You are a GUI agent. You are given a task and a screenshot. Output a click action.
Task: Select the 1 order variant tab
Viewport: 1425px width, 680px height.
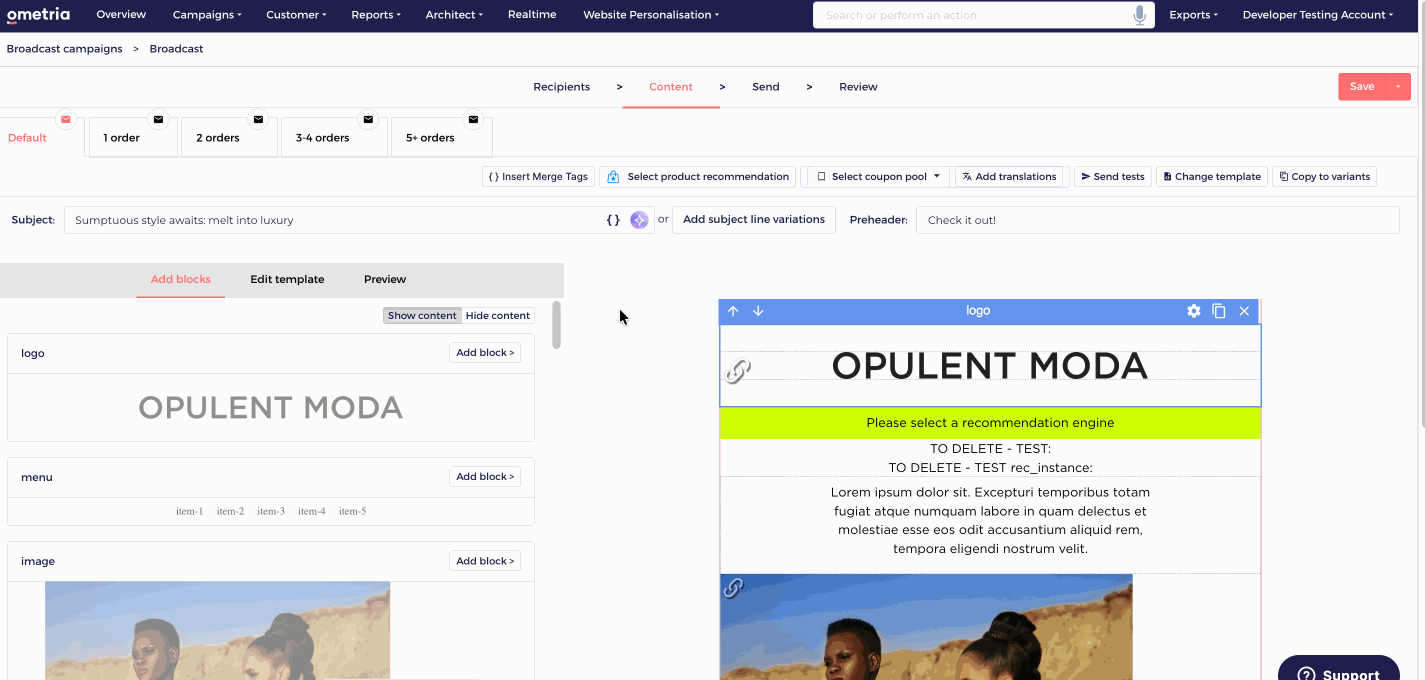[134, 138]
